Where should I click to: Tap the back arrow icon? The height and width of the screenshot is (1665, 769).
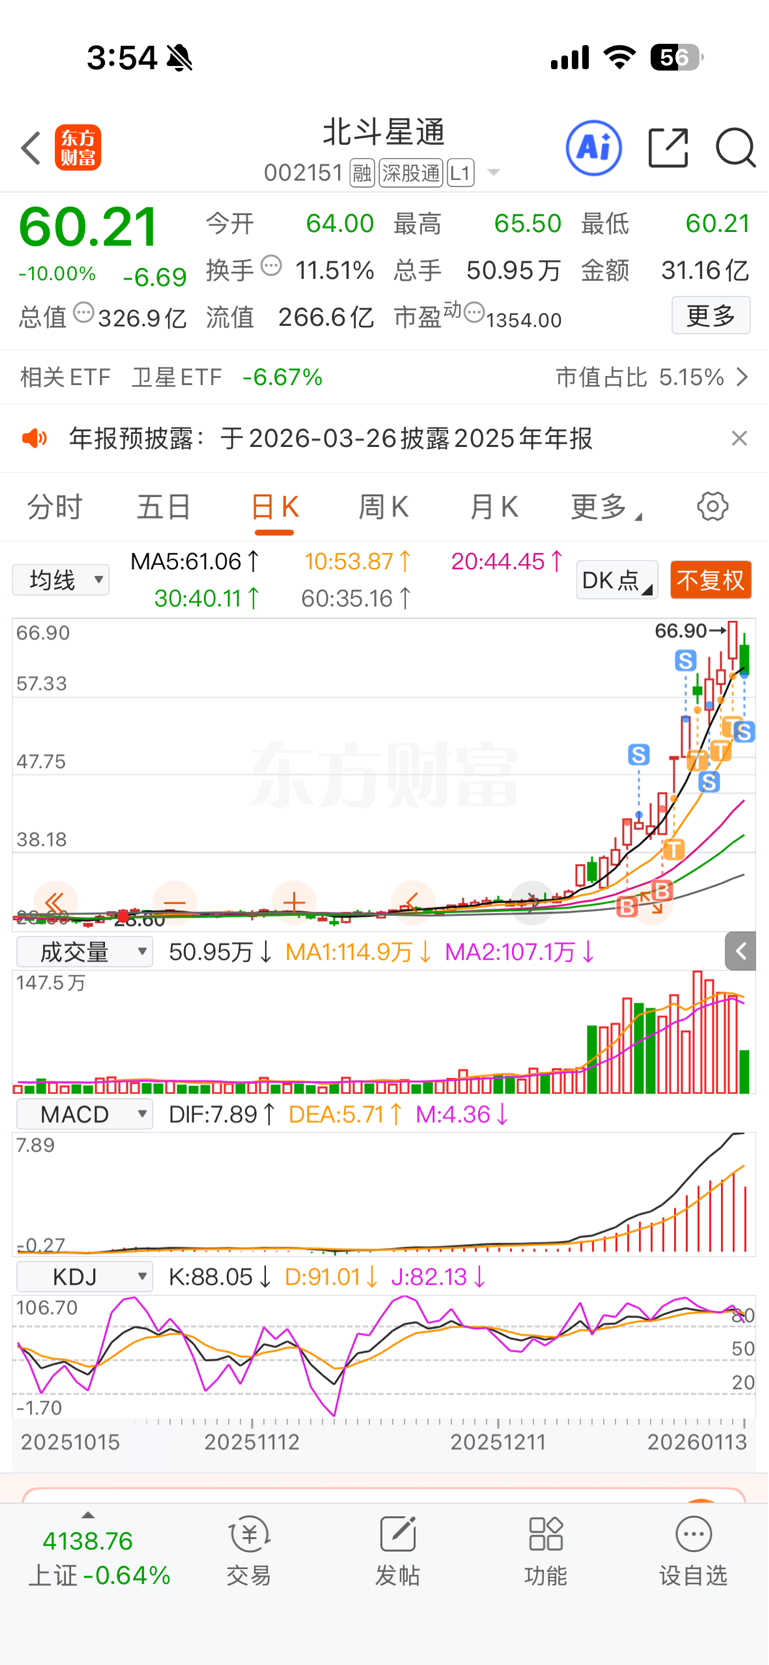coord(31,148)
